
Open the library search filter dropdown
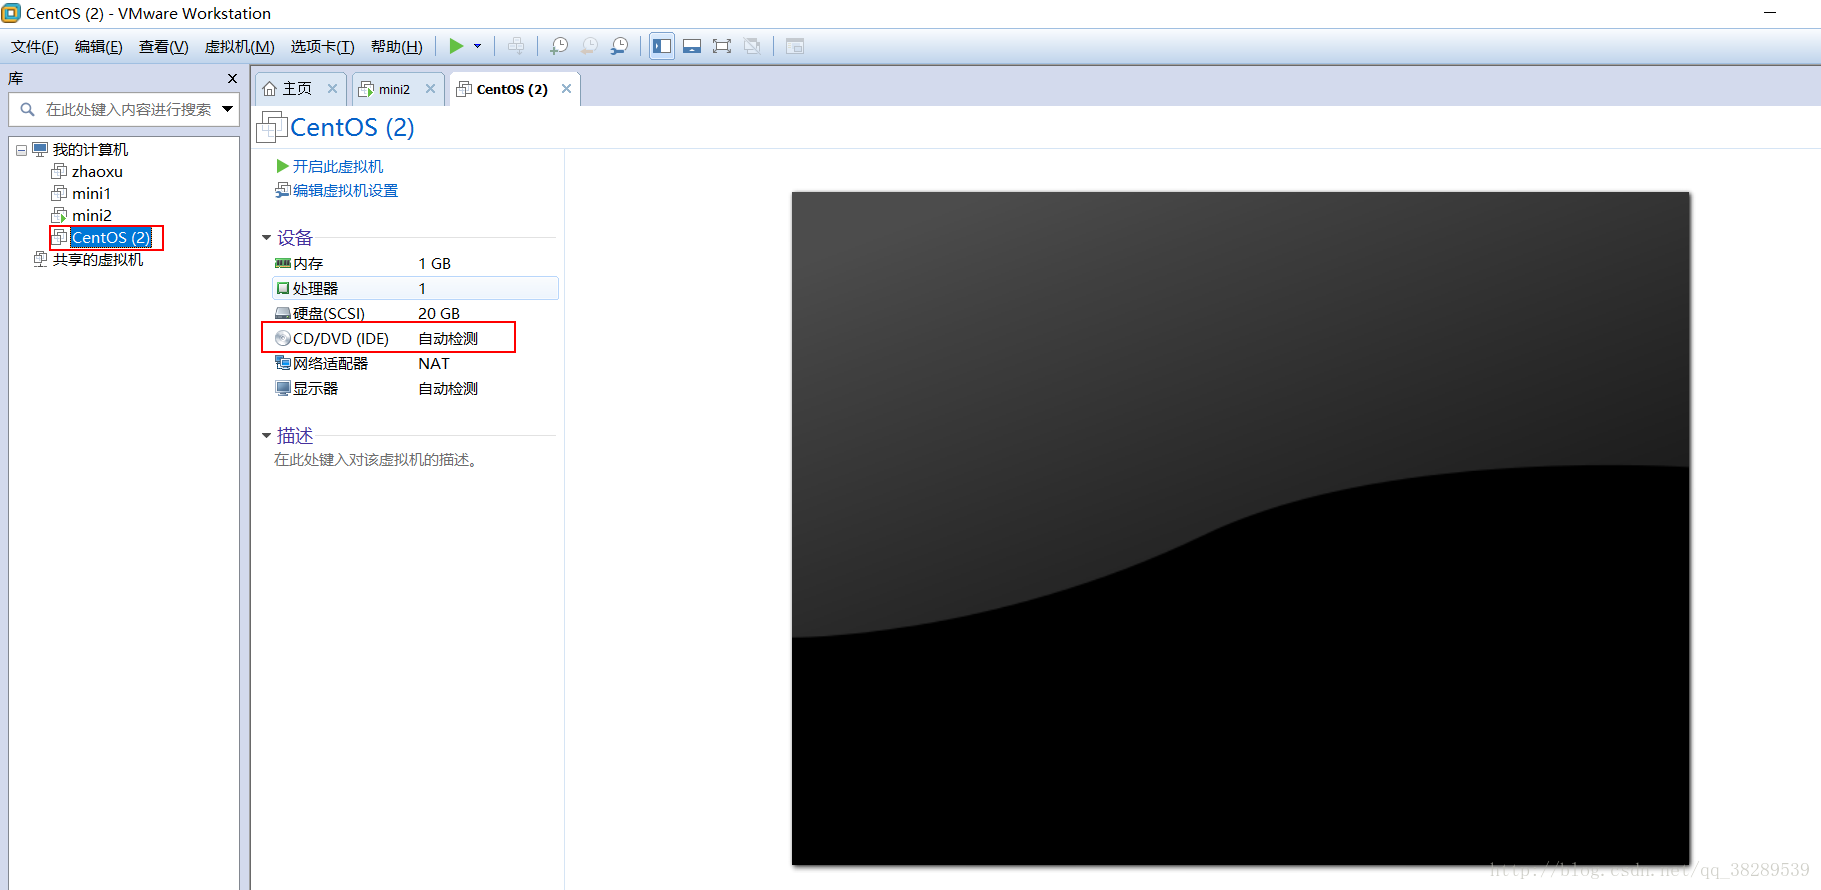coord(228,109)
